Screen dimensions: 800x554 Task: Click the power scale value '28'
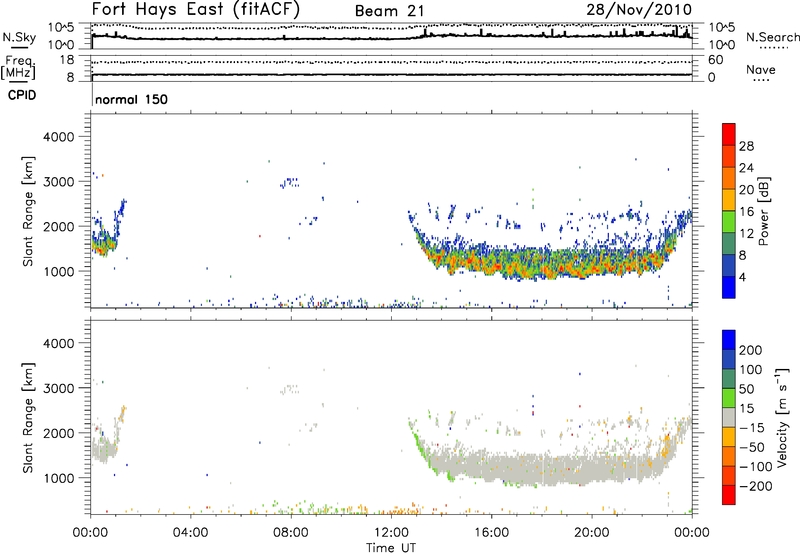[746, 146]
